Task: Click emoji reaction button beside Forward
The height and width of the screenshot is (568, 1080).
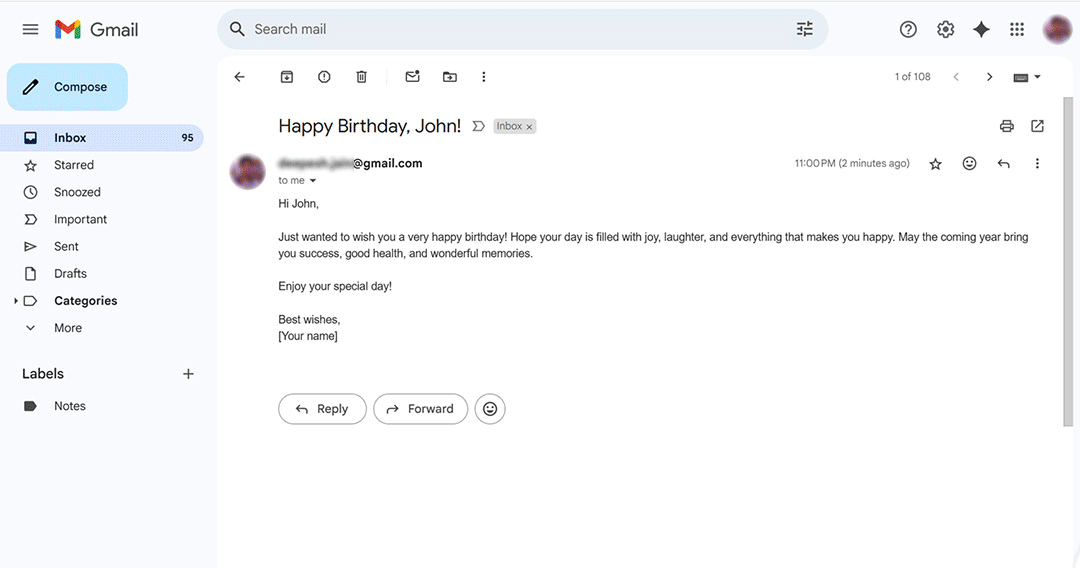Action: [490, 409]
